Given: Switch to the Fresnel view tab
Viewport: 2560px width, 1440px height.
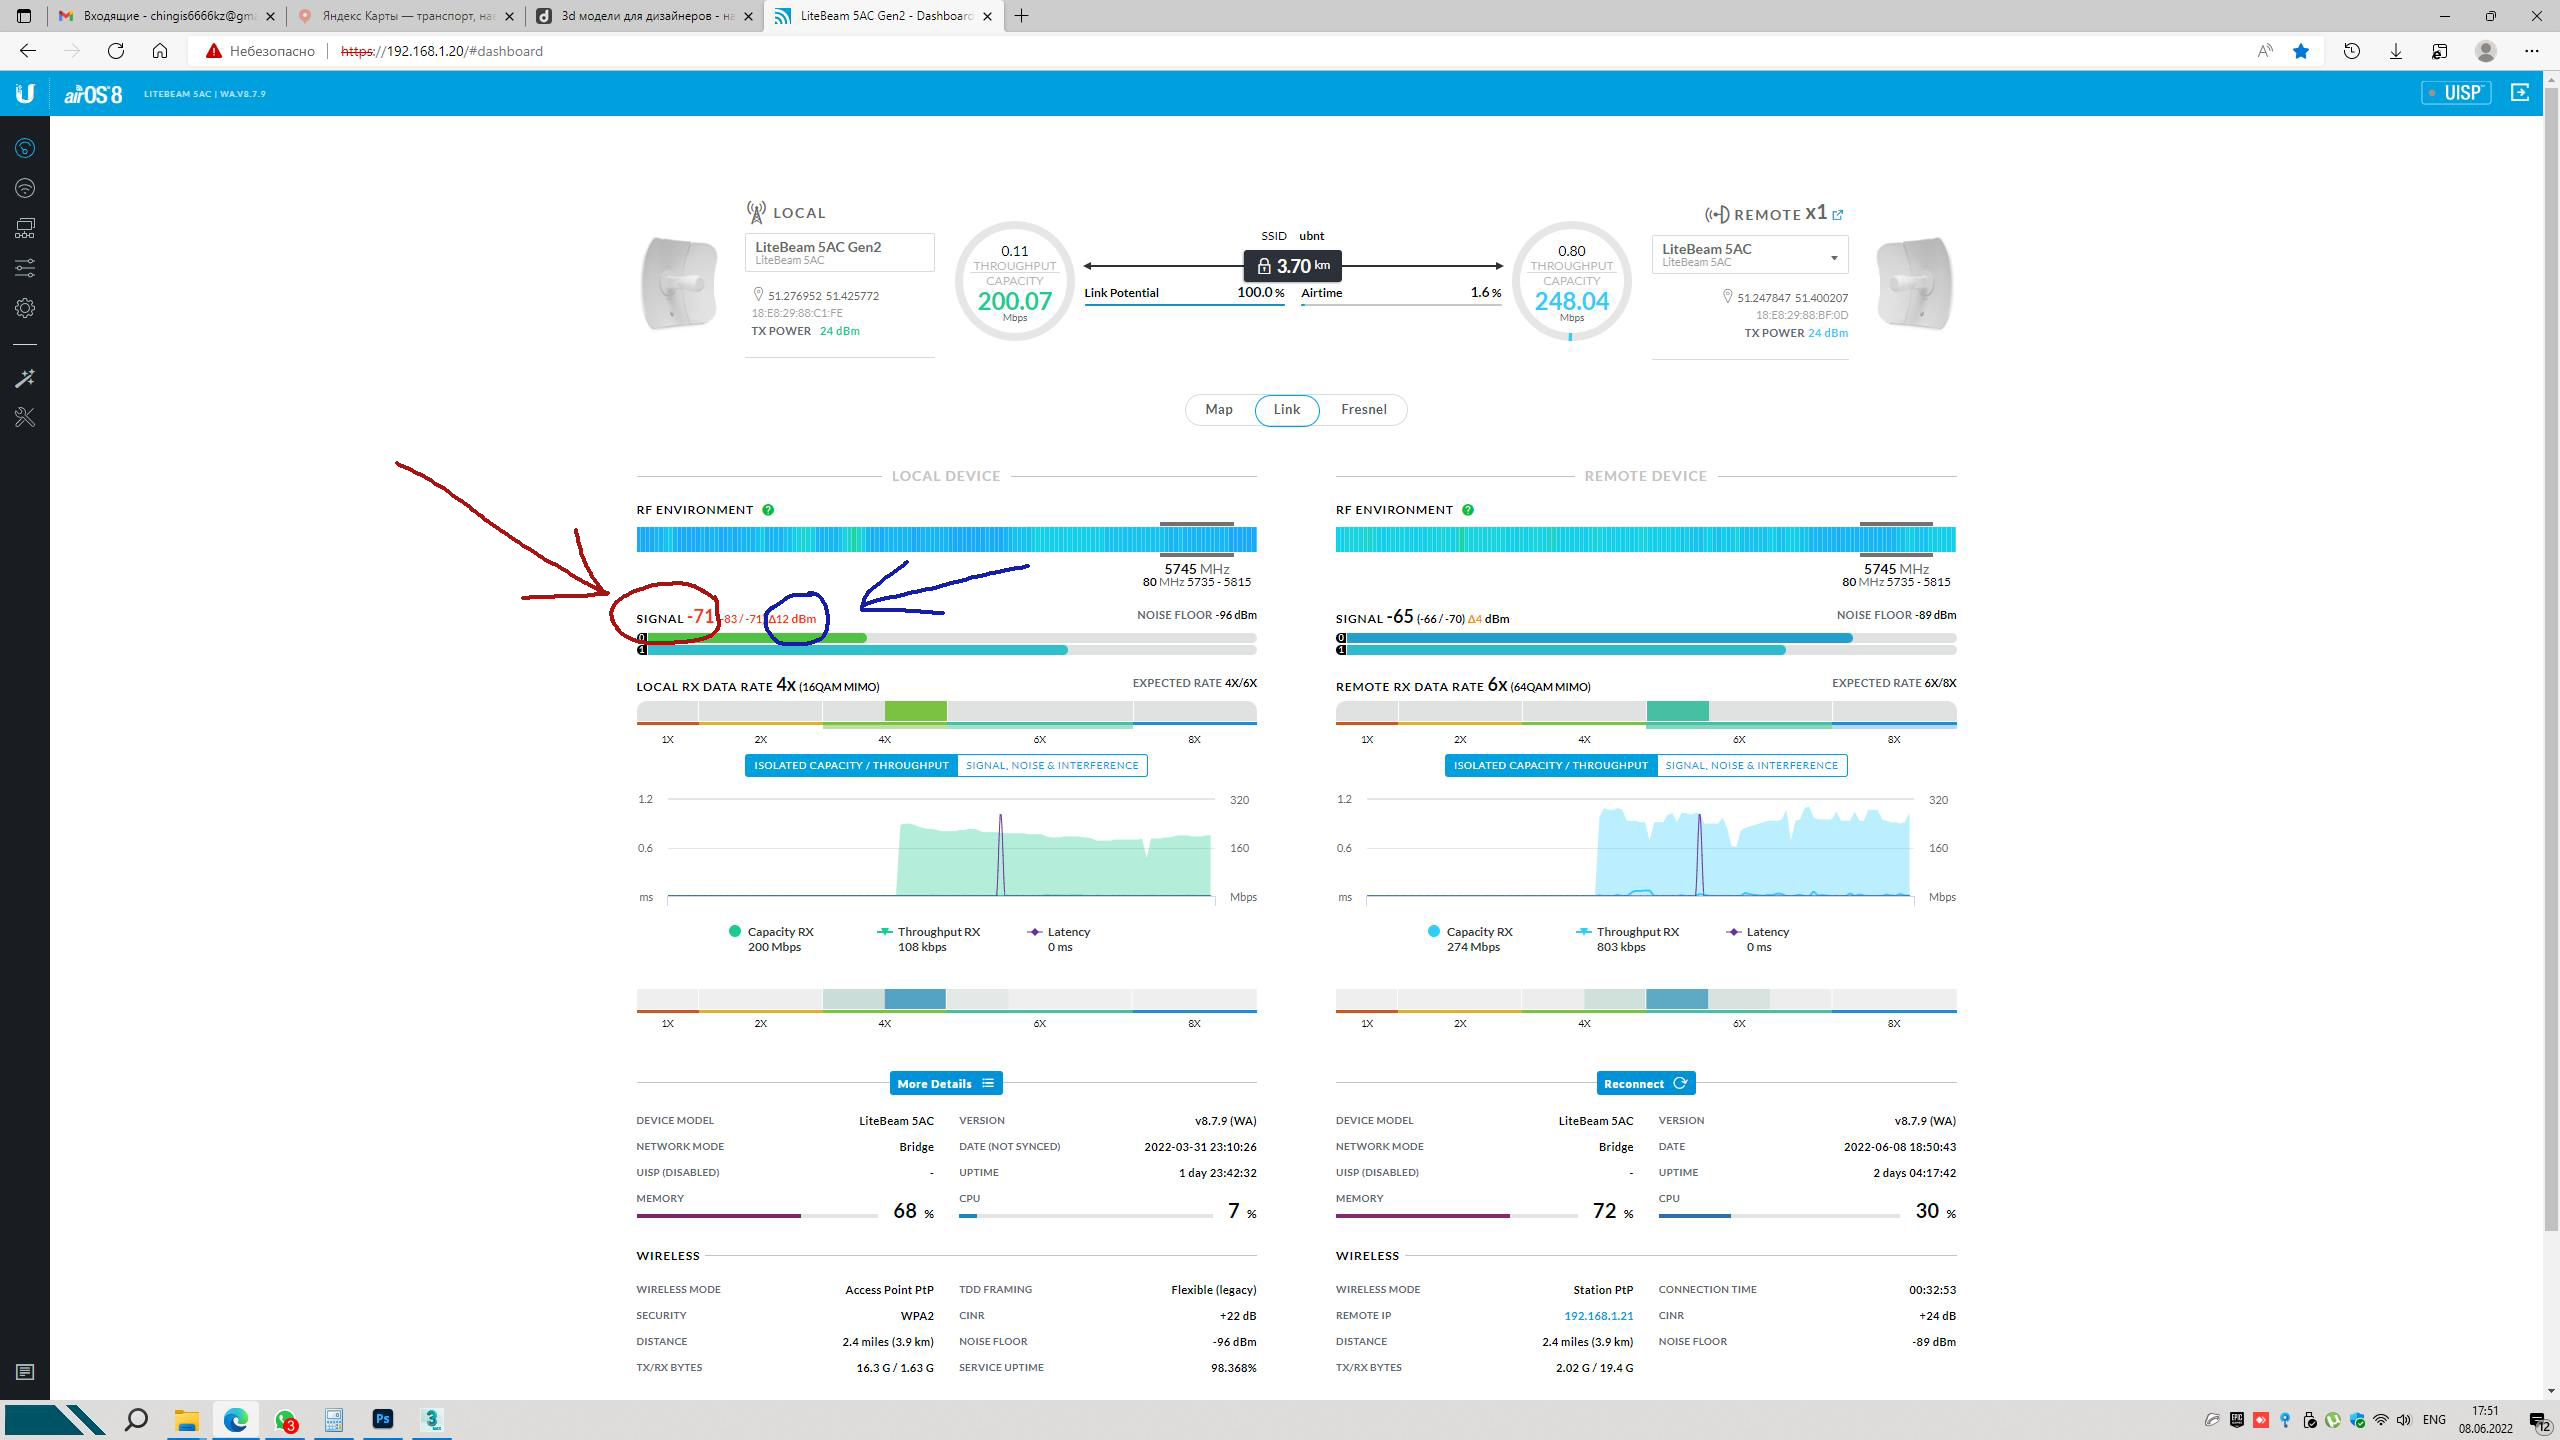Looking at the screenshot, I should [x=1363, y=409].
